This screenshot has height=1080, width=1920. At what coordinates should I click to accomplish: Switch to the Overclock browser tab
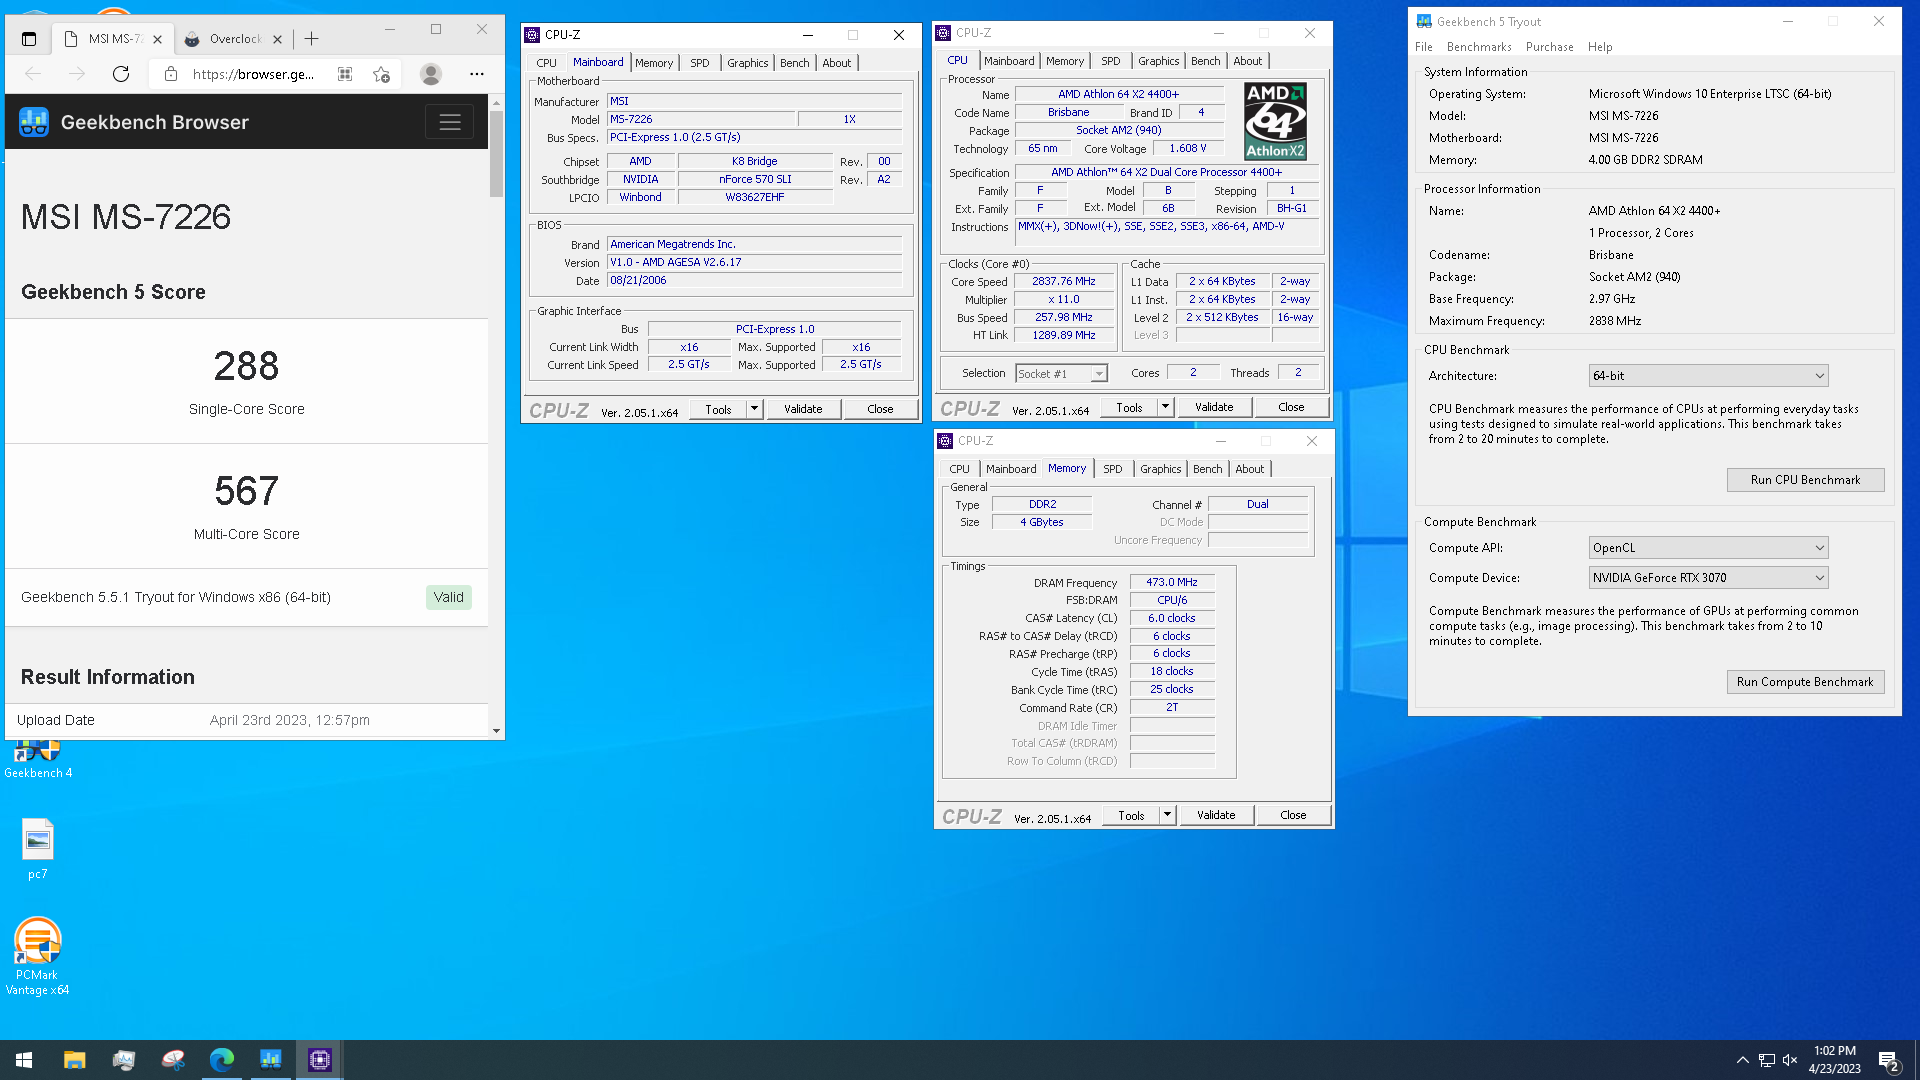(235, 39)
